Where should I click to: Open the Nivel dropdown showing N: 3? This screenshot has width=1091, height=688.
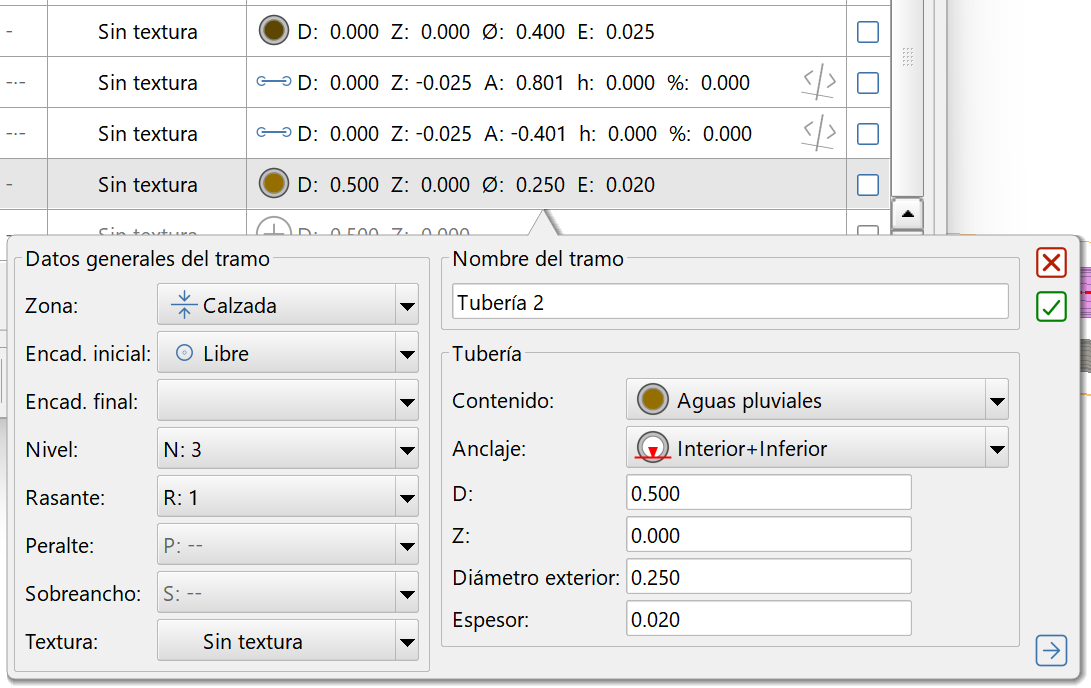287,450
